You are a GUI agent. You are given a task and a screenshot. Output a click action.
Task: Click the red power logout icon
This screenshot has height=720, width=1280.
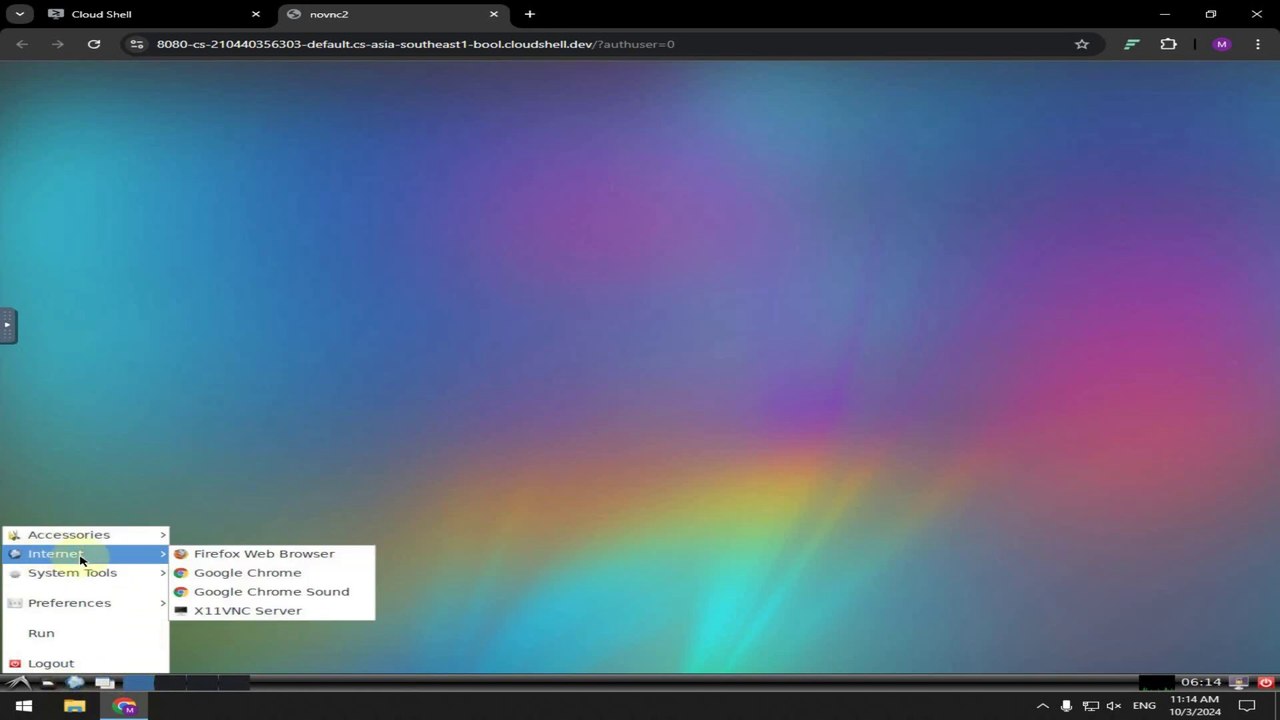(1265, 683)
